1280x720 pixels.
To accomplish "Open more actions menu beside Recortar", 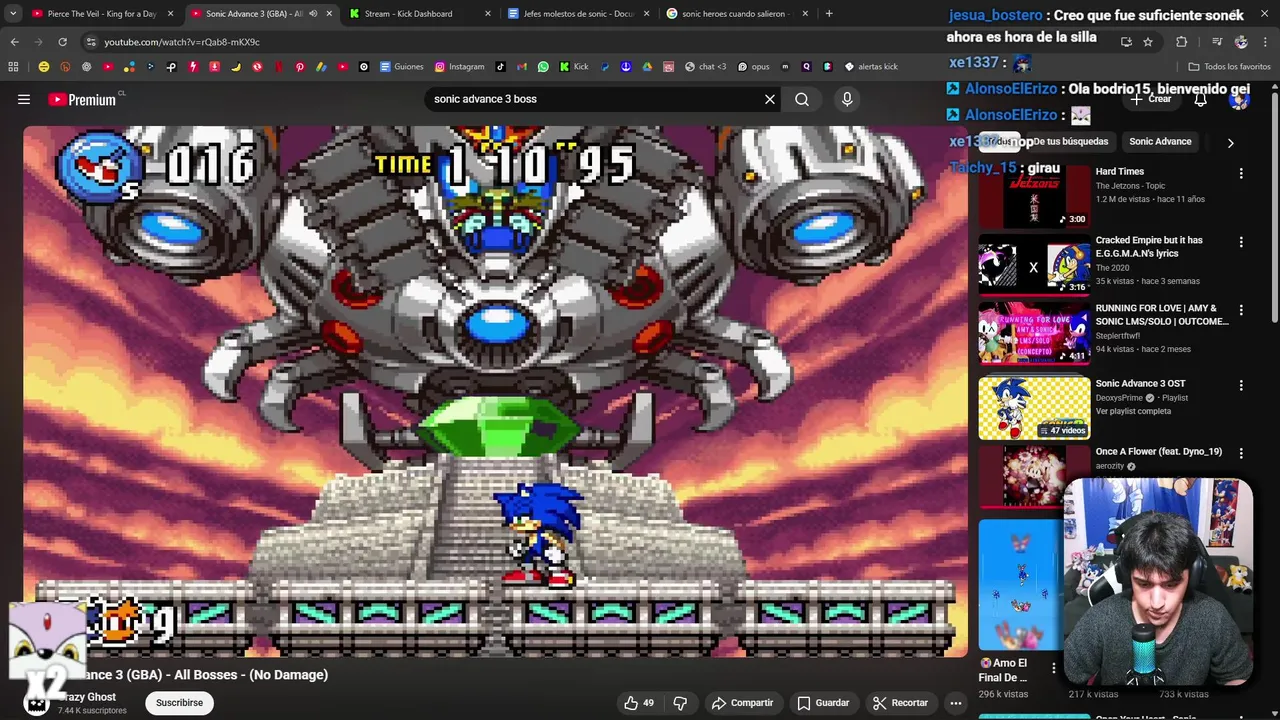I will 956,703.
